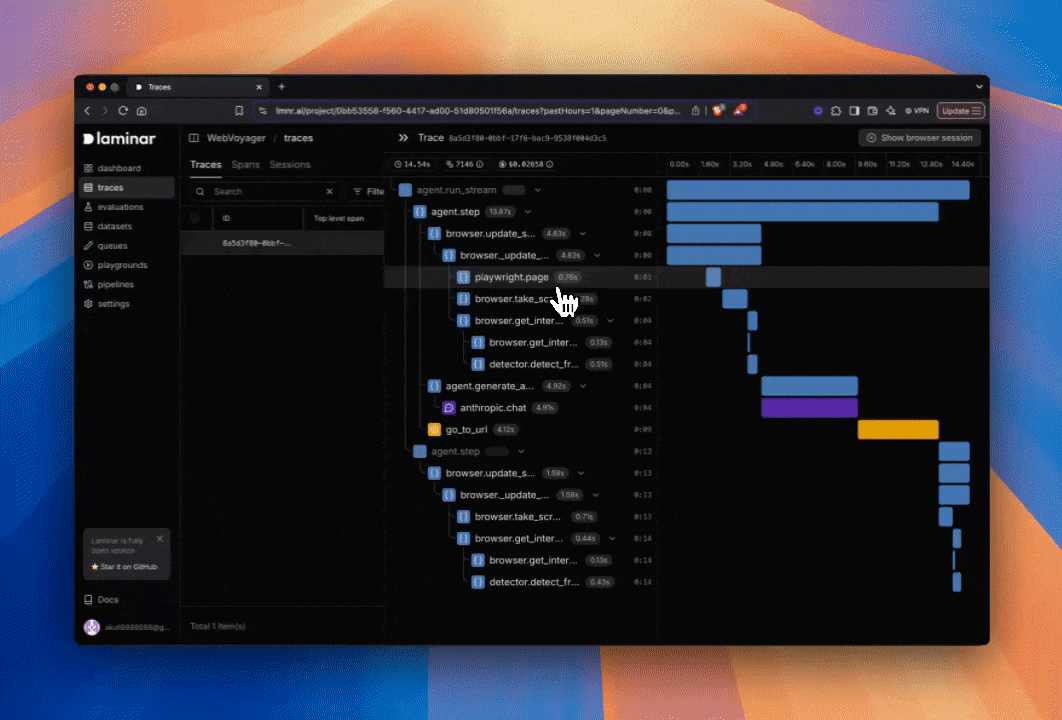Open the browser wallet icon
The height and width of the screenshot is (720, 1062).
(x=872, y=110)
